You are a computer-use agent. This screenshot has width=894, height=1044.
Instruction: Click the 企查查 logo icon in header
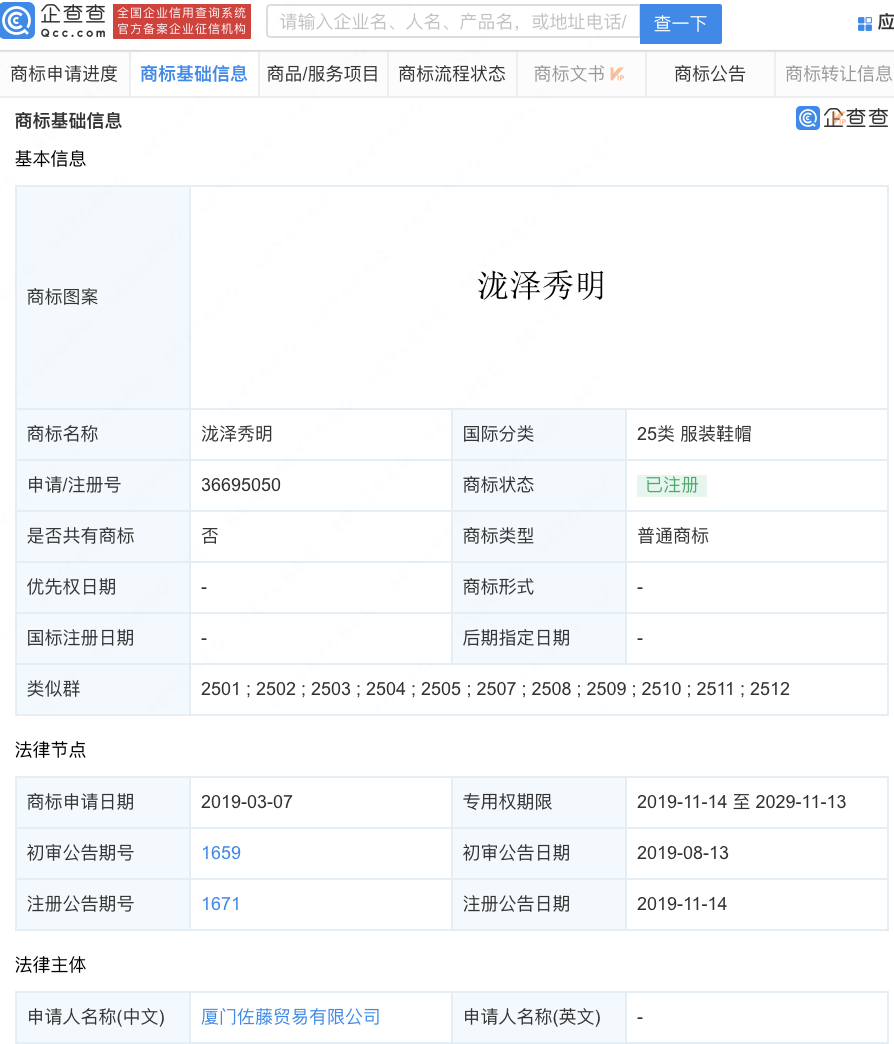point(17,20)
